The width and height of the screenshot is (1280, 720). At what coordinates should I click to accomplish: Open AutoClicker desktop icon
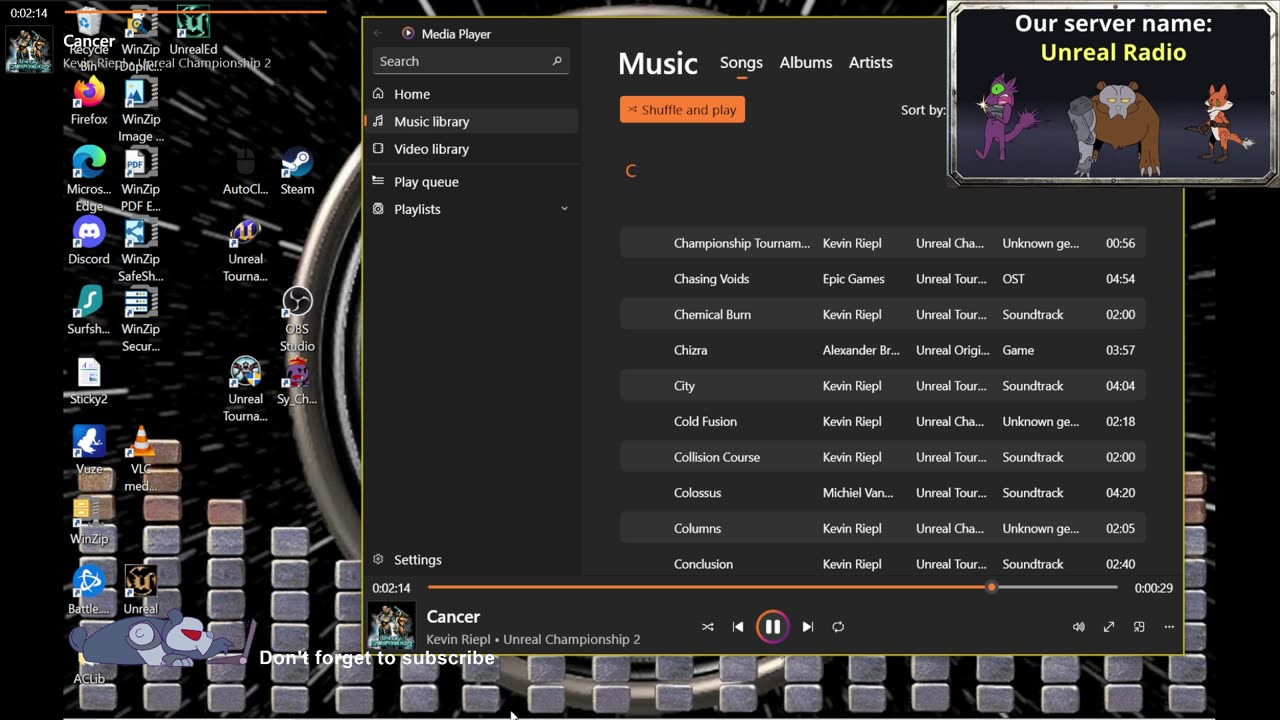coord(245,172)
